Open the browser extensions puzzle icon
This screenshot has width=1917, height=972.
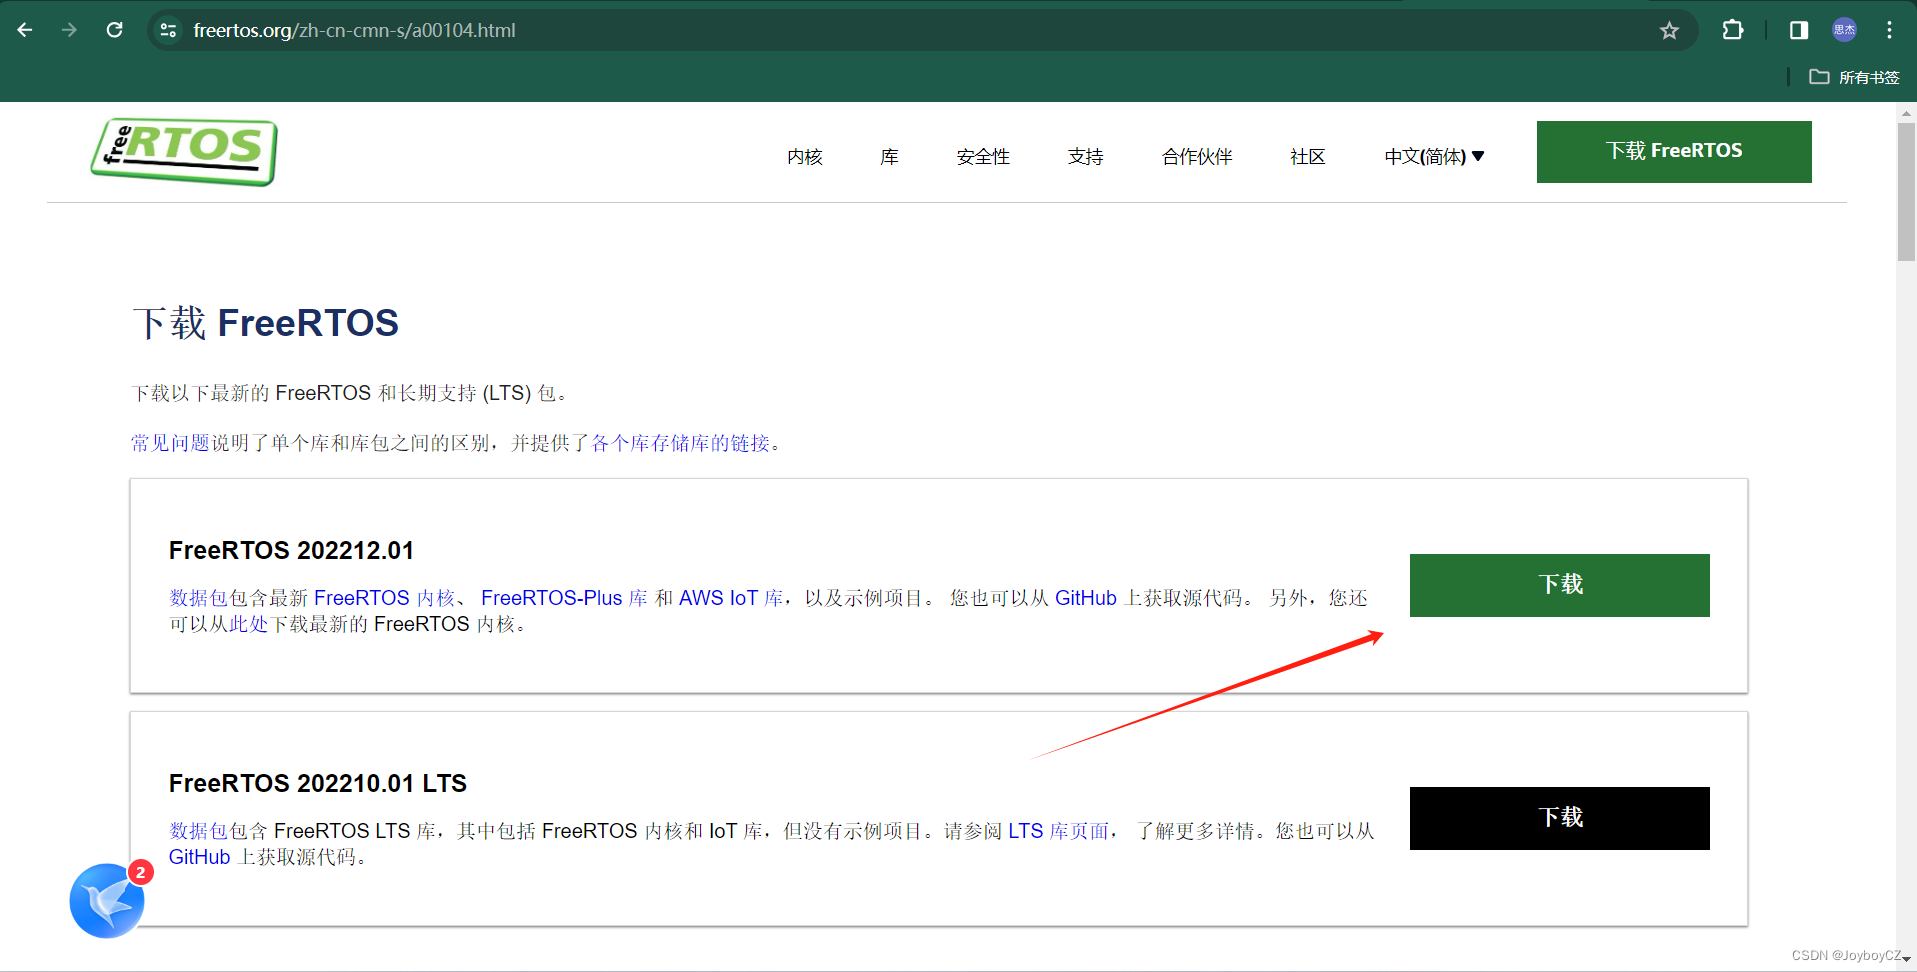(1732, 30)
